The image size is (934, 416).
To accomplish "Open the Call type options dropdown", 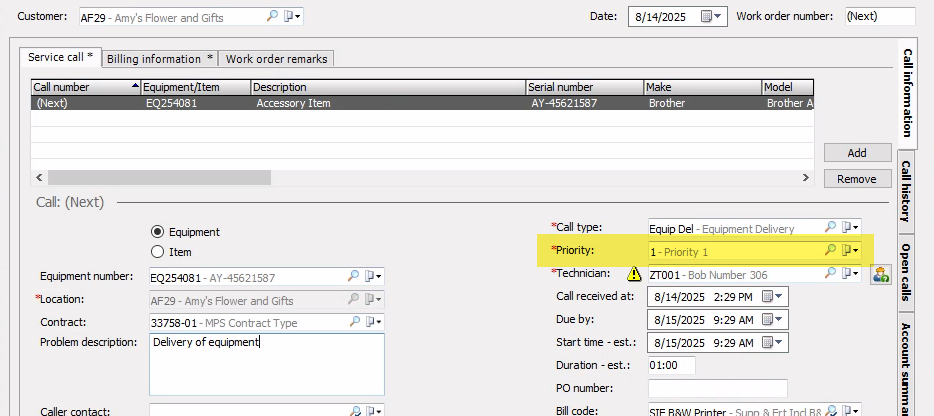I will coord(850,228).
